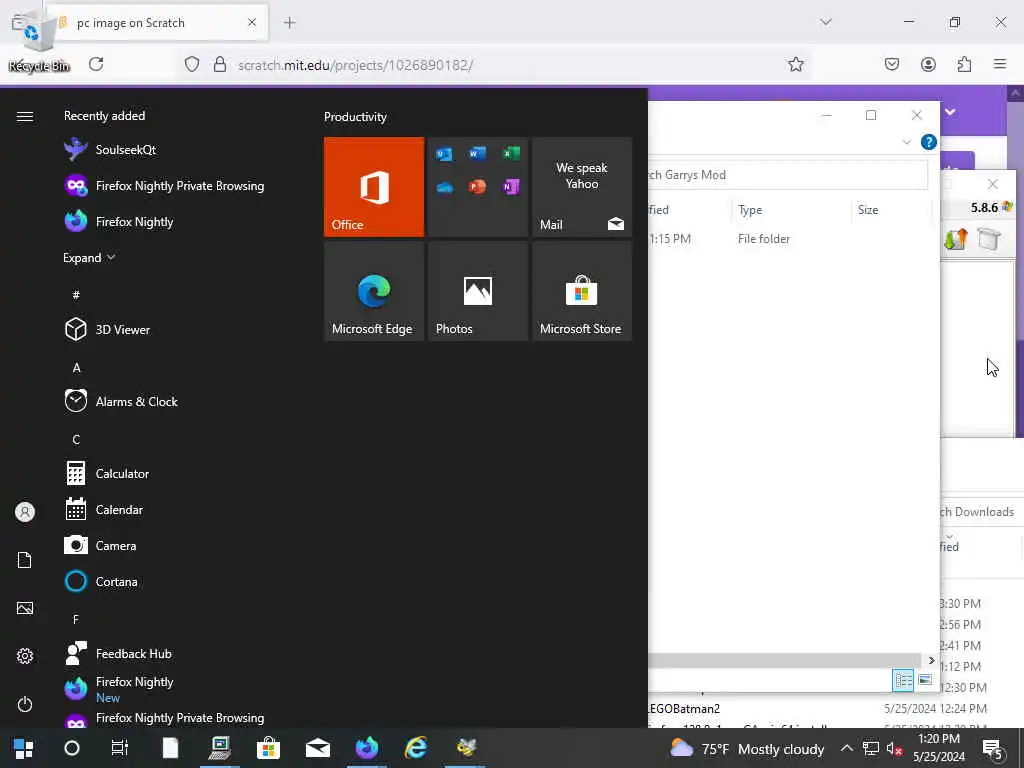Viewport: 1024px width, 768px height.
Task: Click the Power button in Start sidebar
Action: [25, 704]
